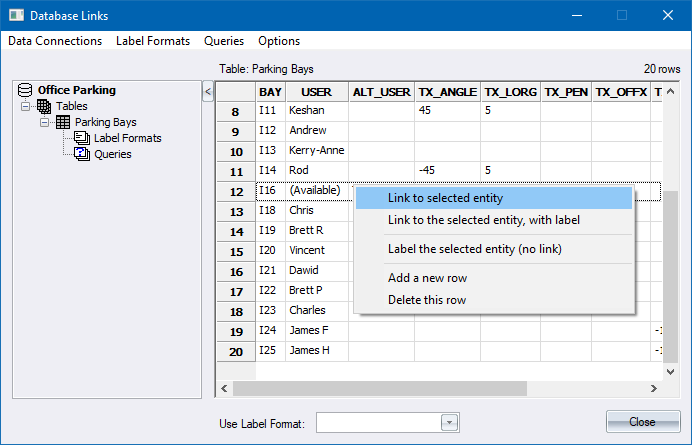Collapse the Tables tree node
The width and height of the screenshot is (692, 445).
point(27,106)
